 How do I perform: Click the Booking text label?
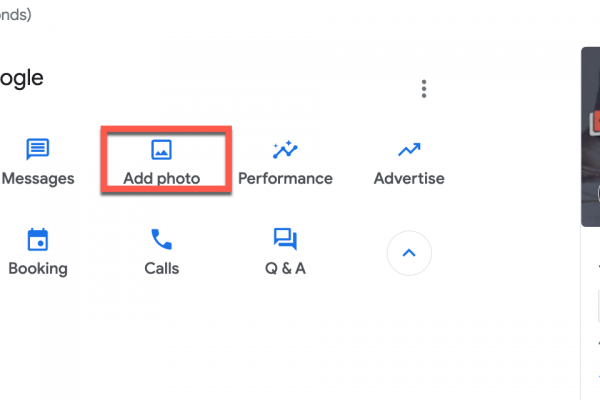pos(38,268)
